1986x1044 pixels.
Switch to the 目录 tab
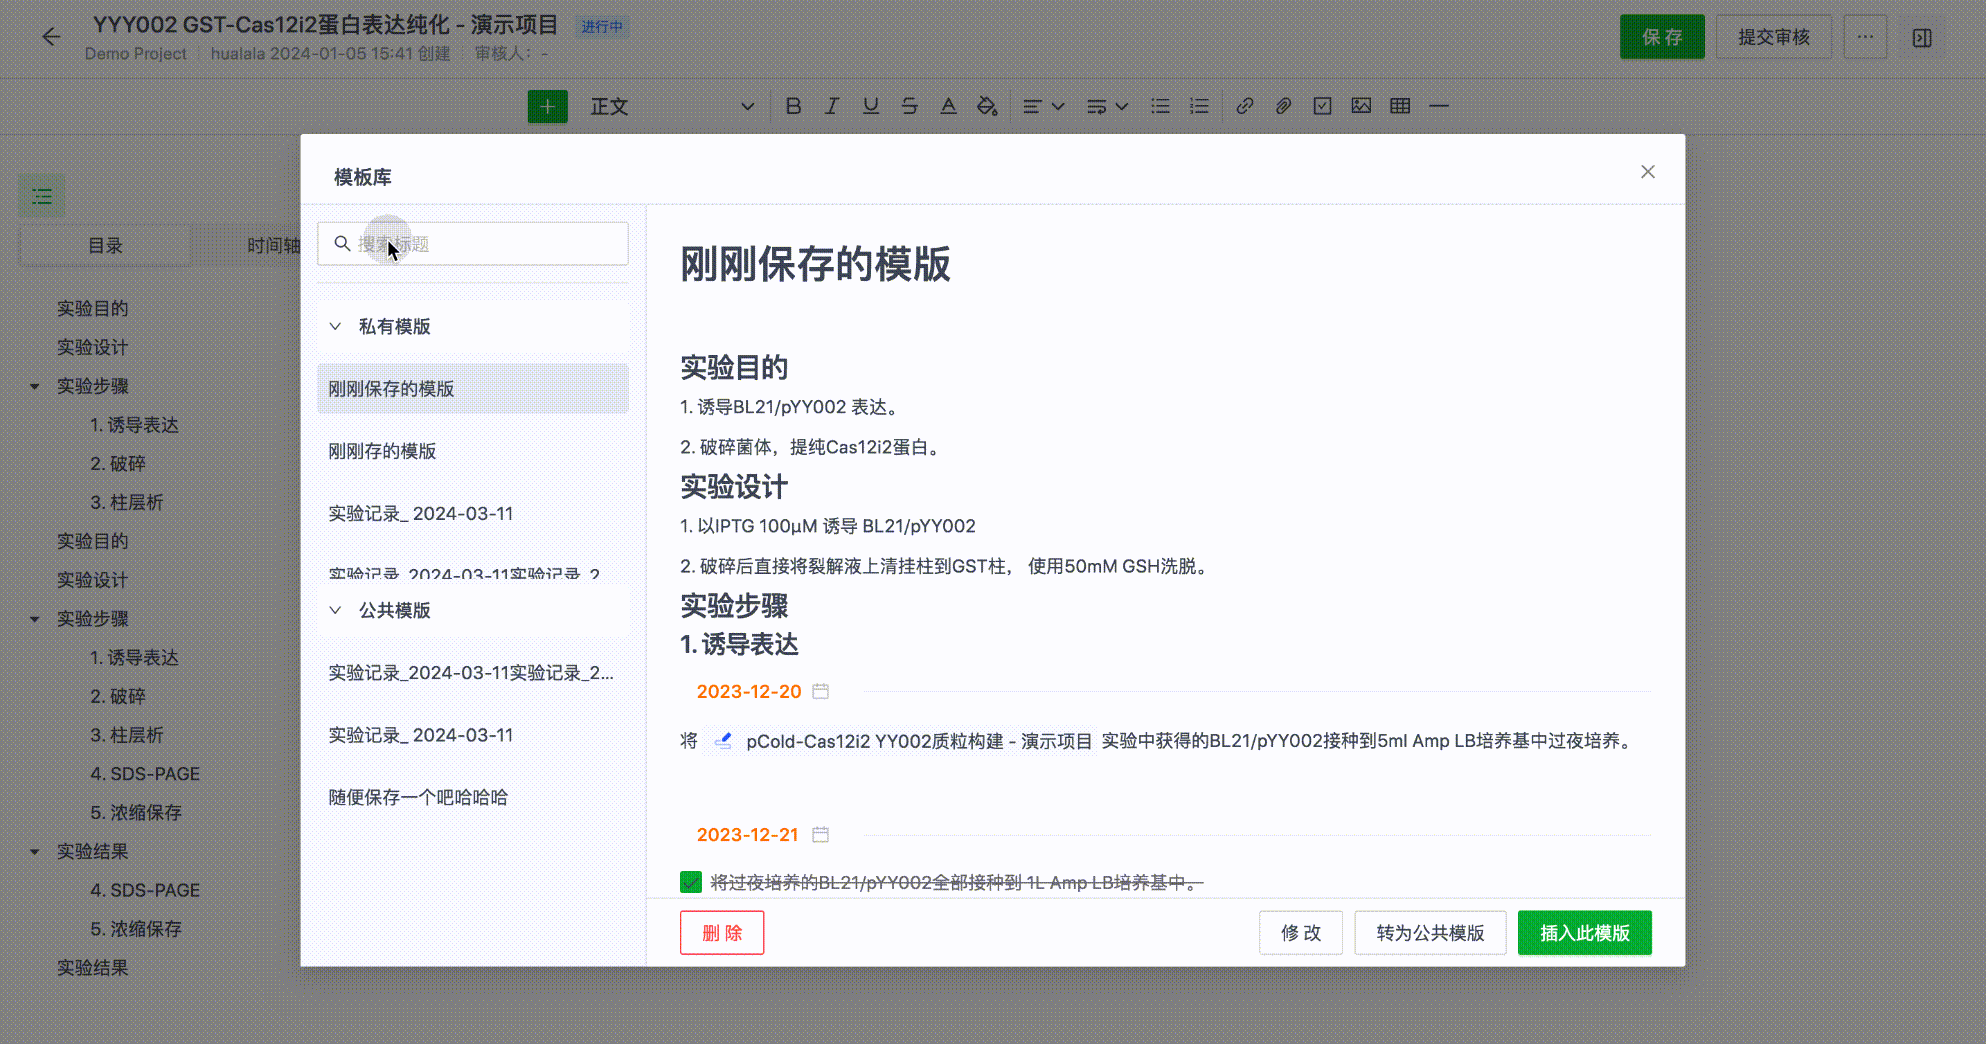[x=105, y=245]
